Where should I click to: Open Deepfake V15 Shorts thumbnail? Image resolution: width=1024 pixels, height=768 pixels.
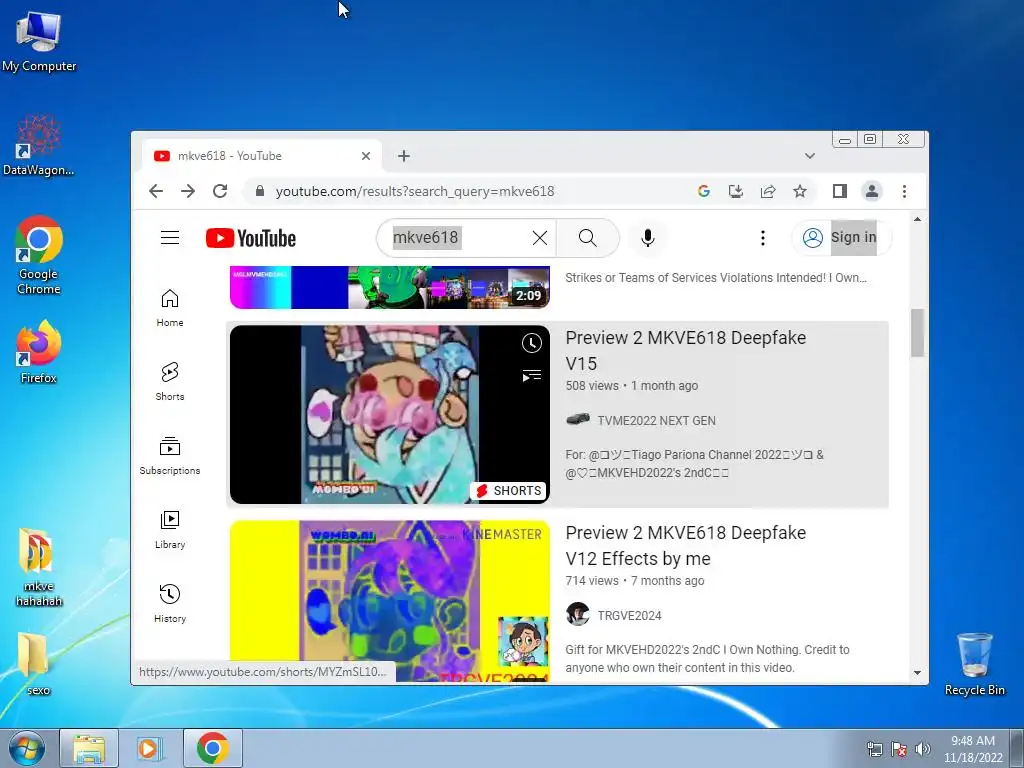[389, 415]
